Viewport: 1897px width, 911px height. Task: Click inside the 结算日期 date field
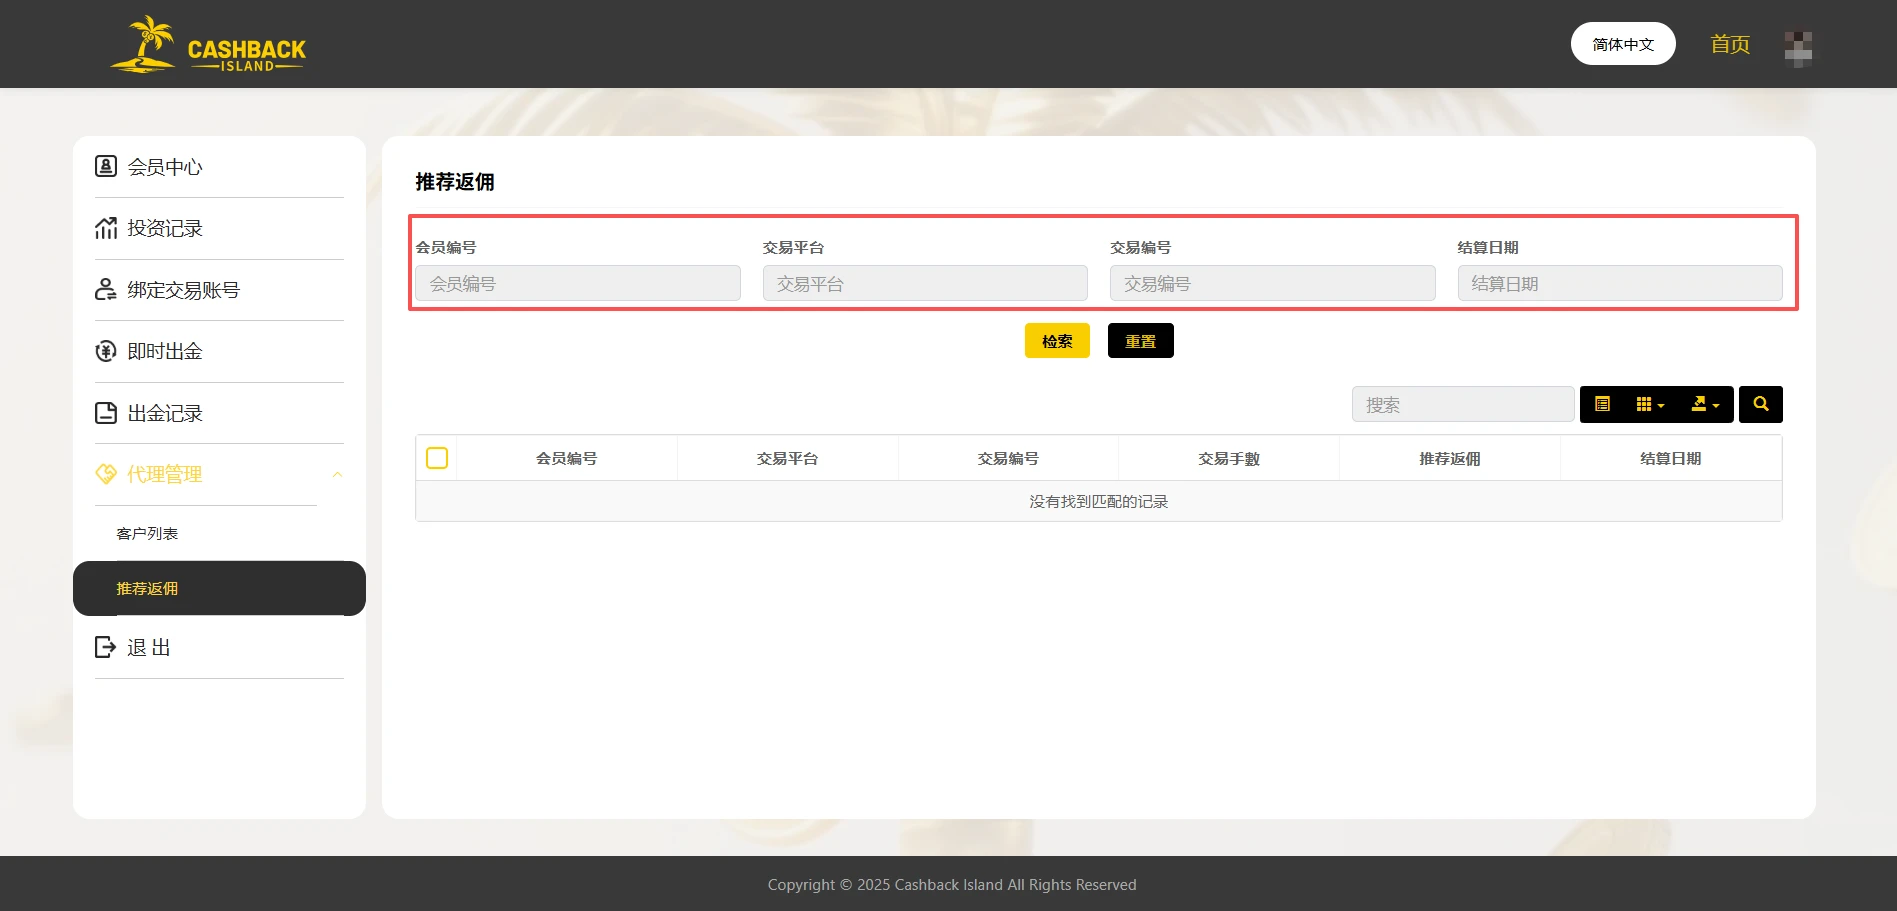click(1619, 283)
